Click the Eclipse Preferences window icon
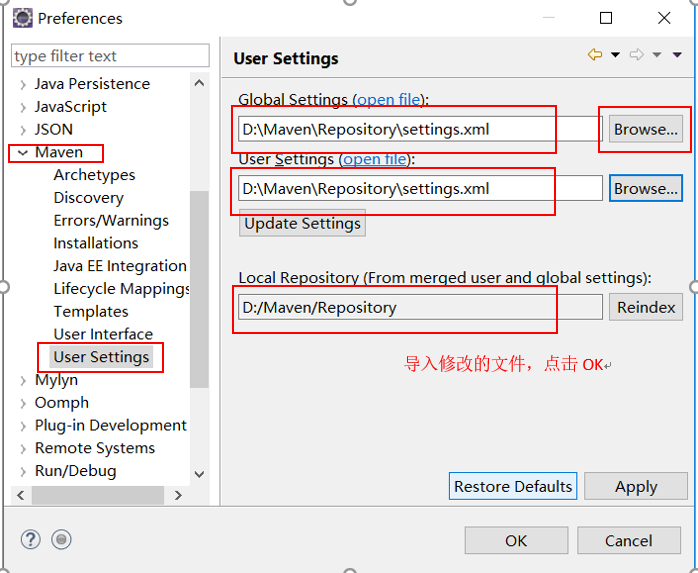The image size is (698, 573). pyautogui.click(x=23, y=18)
